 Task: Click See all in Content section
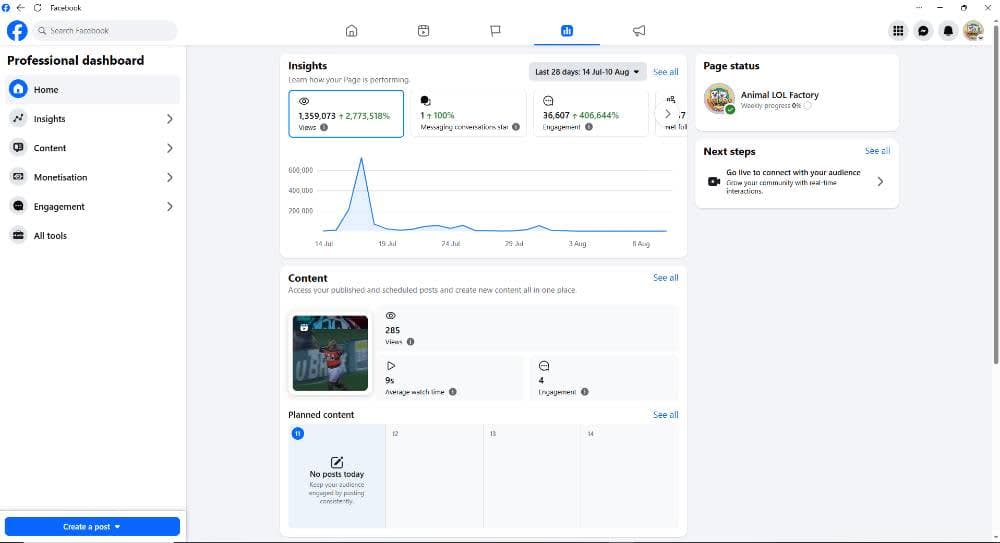(x=665, y=278)
